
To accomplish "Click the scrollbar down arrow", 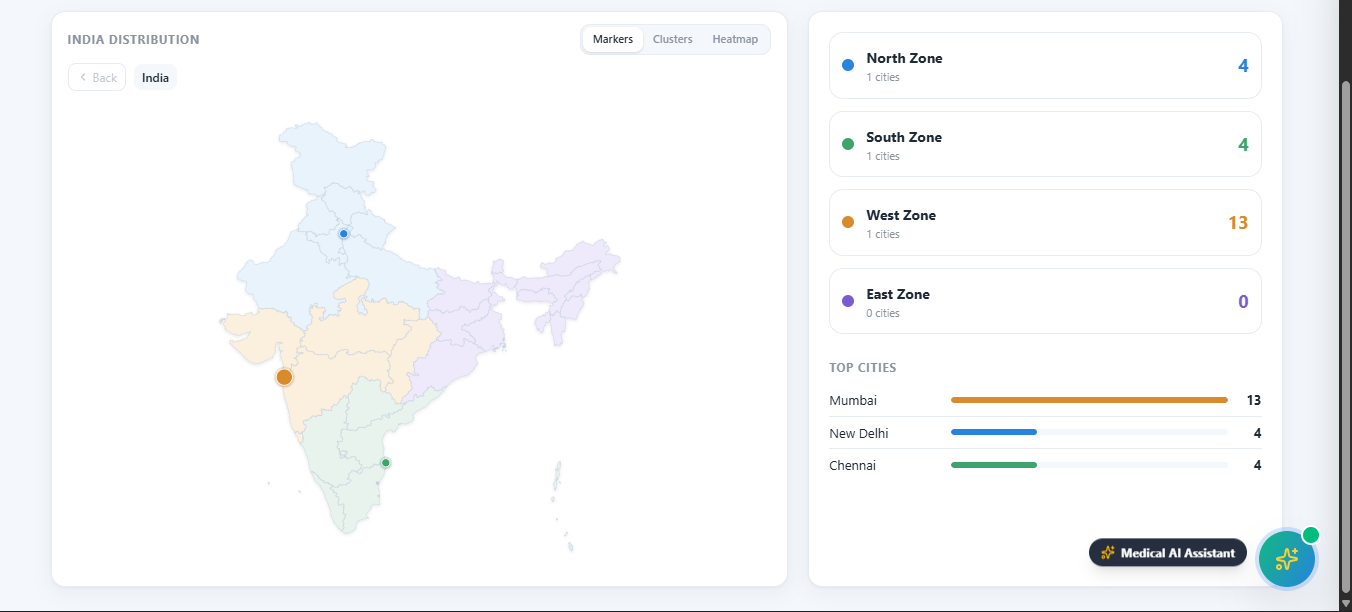I will coord(1345,604).
